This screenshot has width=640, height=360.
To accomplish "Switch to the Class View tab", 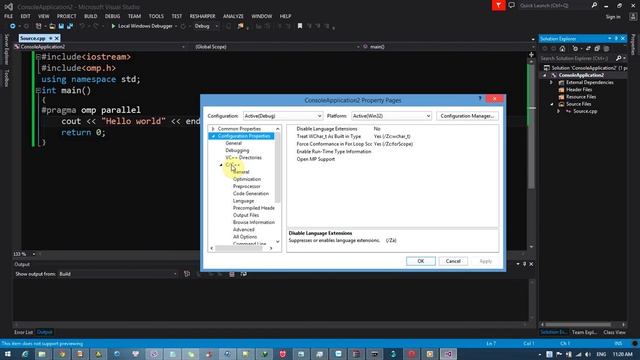I will [x=614, y=332].
